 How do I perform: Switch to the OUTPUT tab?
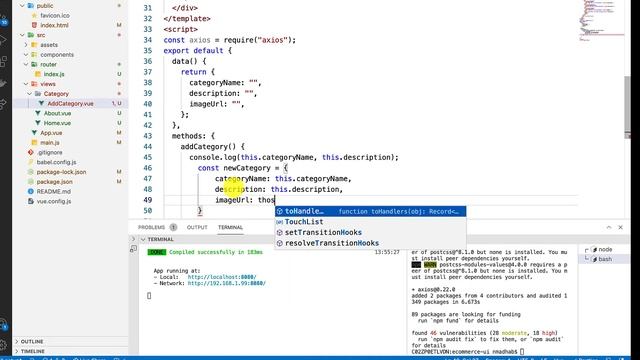[x=197, y=227]
